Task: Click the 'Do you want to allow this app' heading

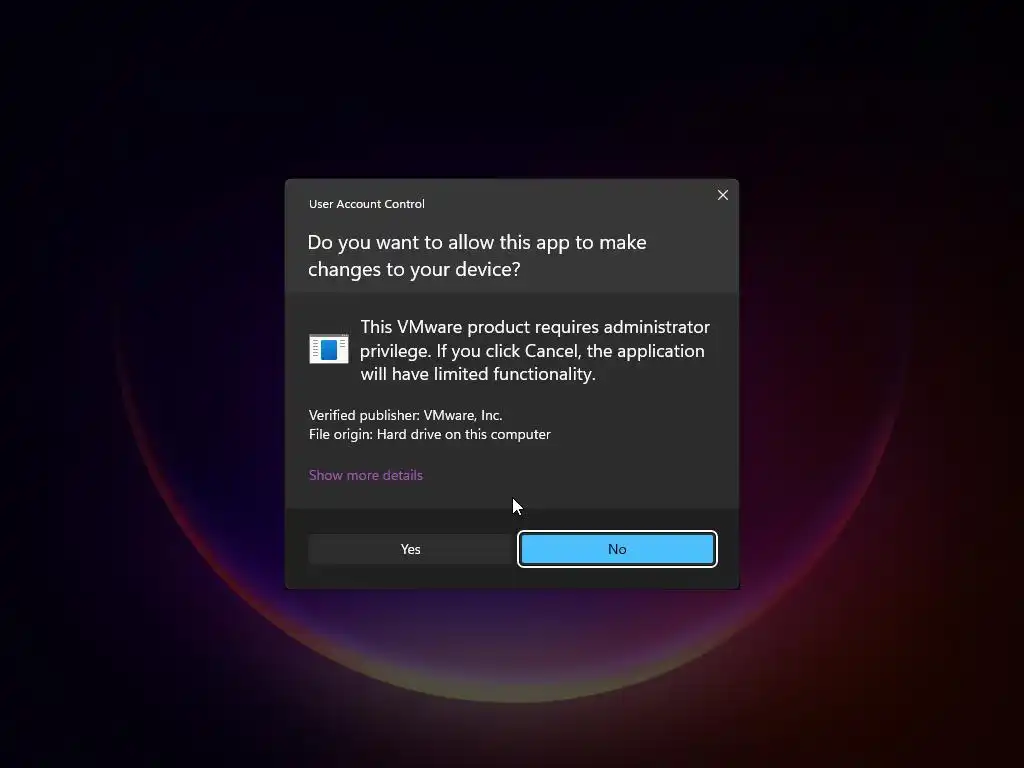Action: click(477, 255)
